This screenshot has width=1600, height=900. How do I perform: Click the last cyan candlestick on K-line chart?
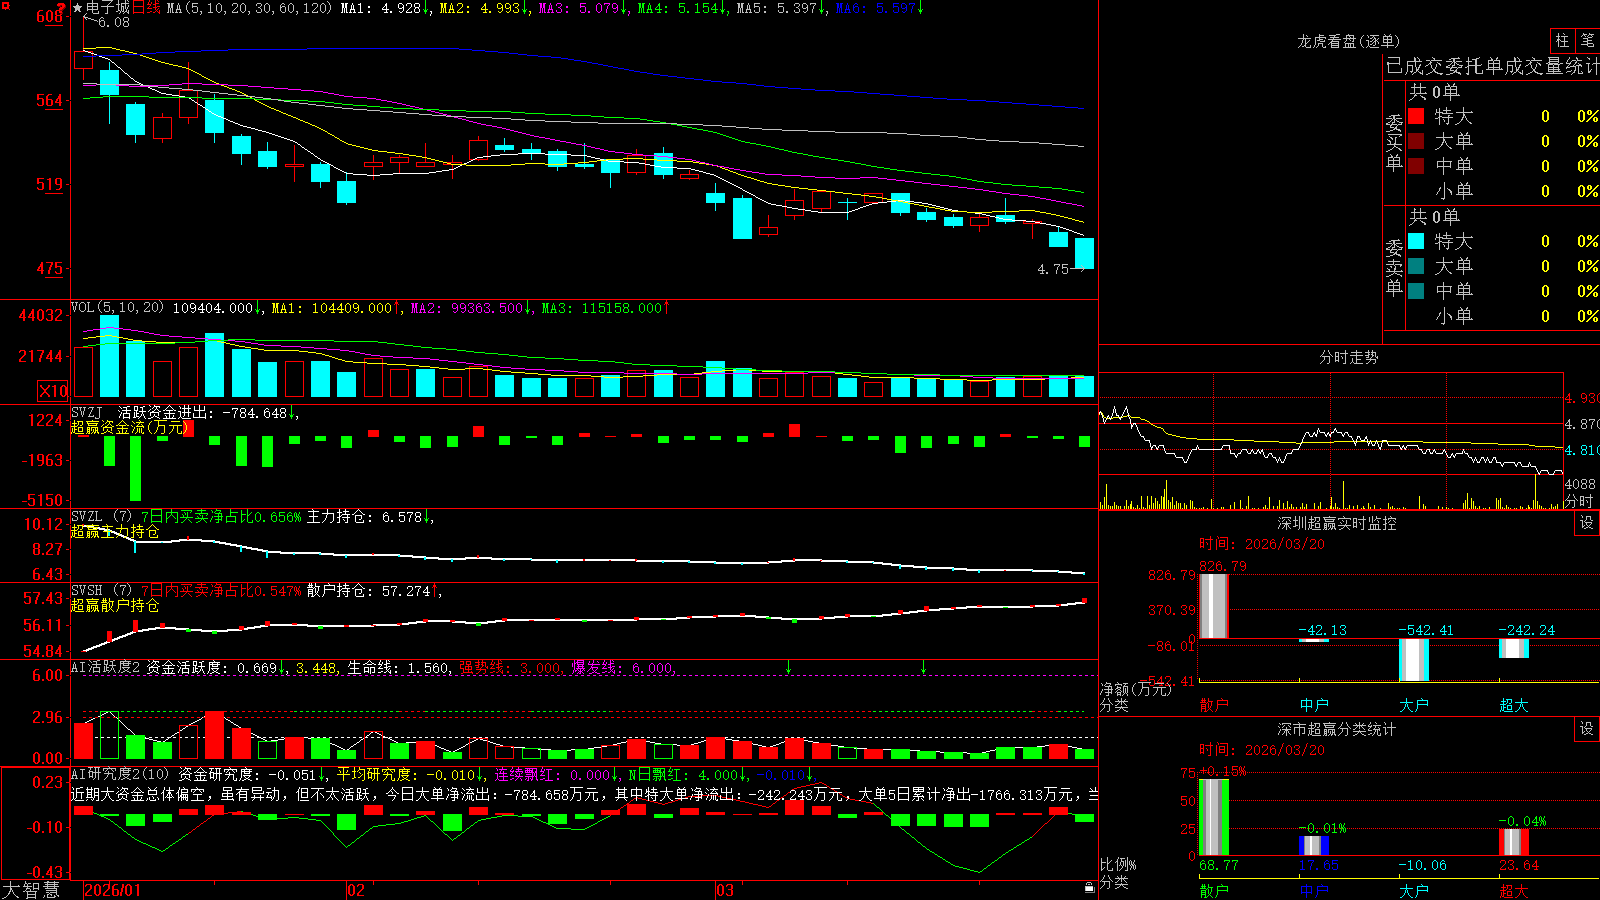tap(1084, 253)
